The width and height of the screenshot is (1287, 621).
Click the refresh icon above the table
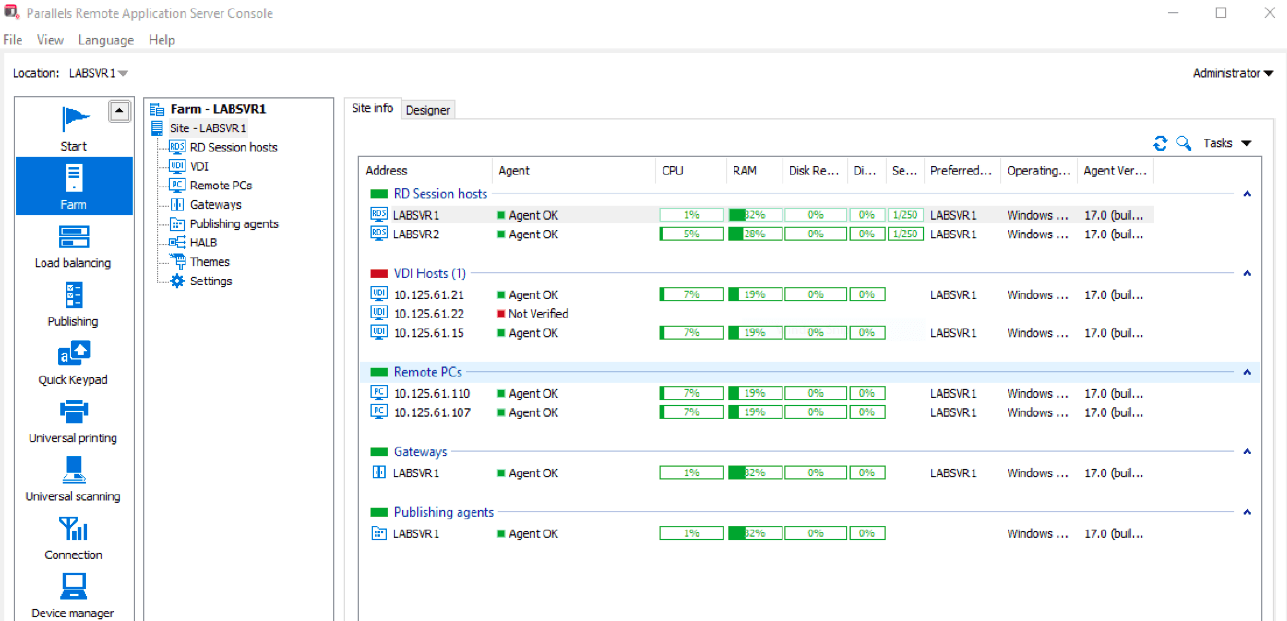click(1160, 143)
